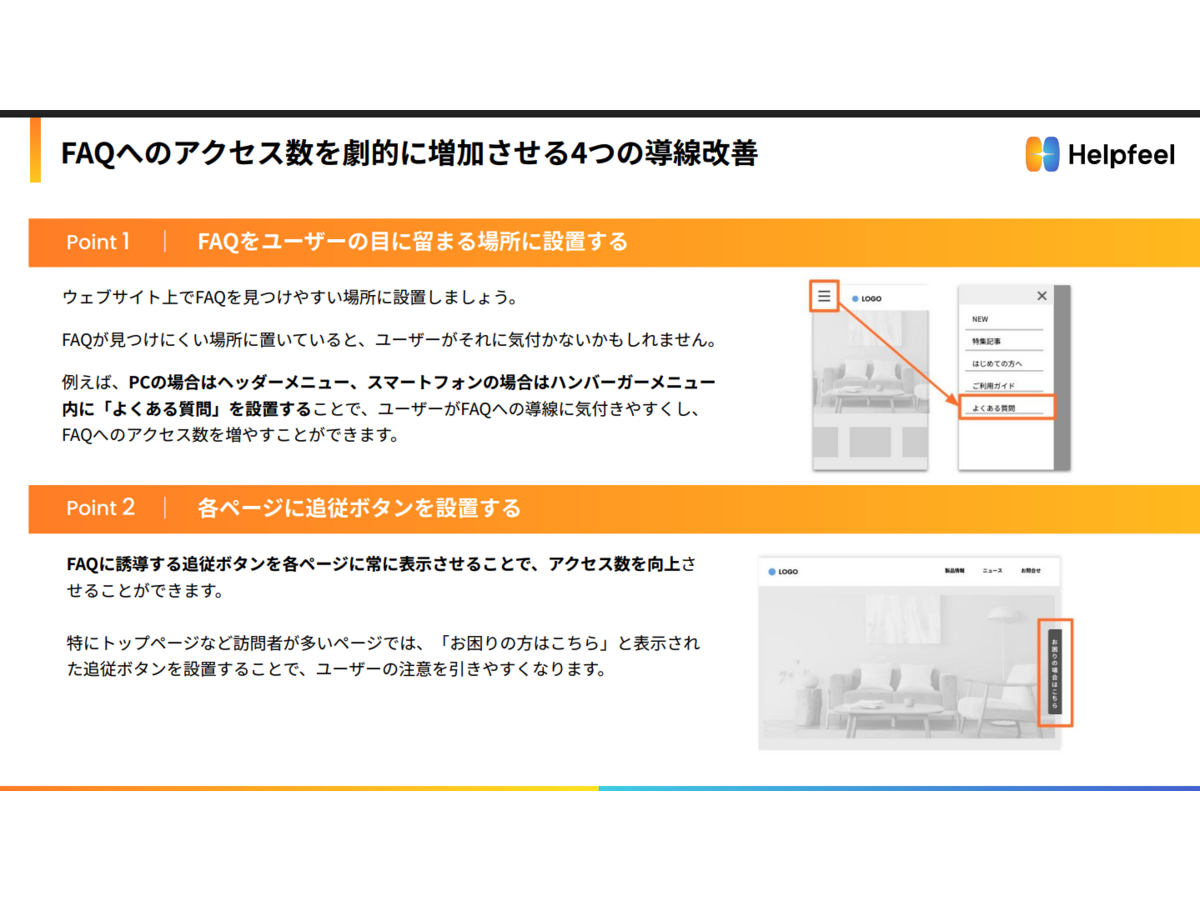Click the blue LOGO dot in mobile mockup
The height and width of the screenshot is (900, 1200).
[855, 298]
